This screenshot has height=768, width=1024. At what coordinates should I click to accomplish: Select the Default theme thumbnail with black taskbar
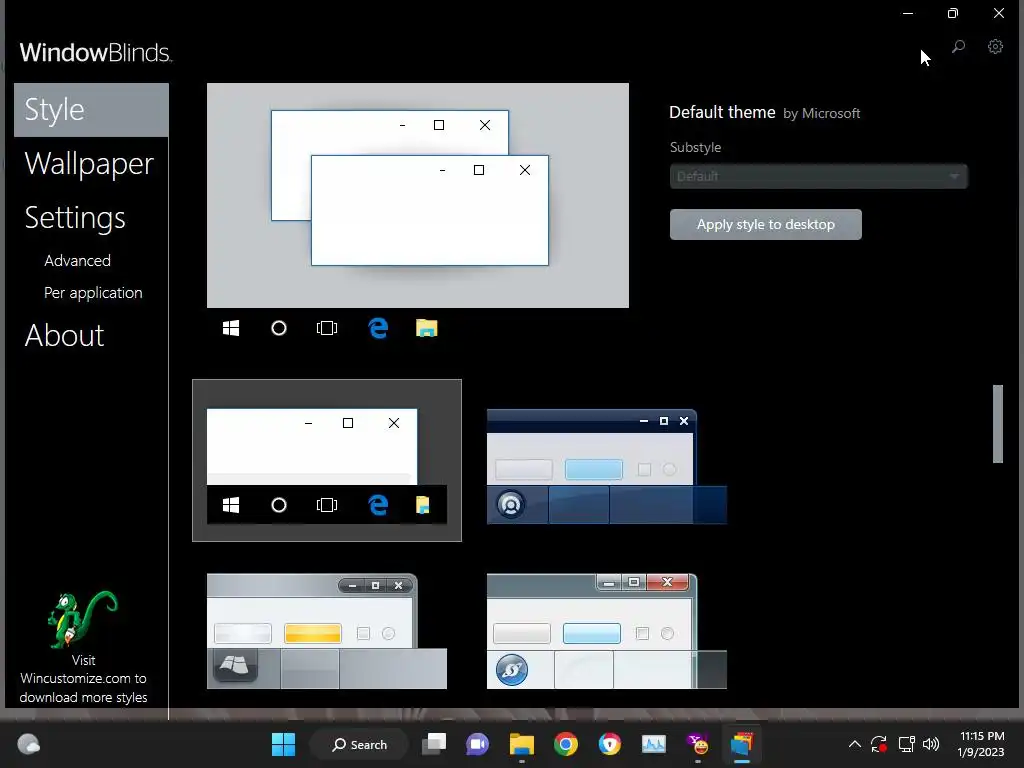point(327,460)
